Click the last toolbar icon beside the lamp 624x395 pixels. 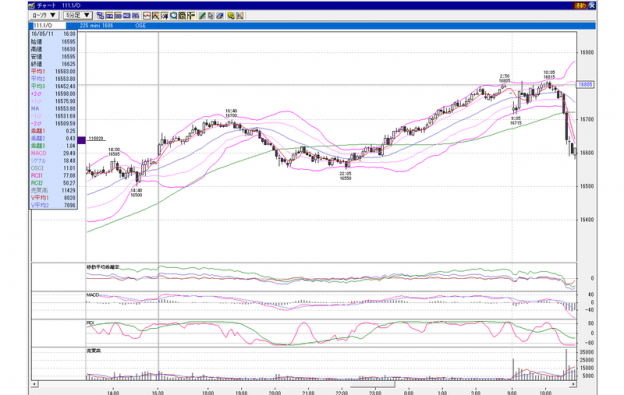240,16
